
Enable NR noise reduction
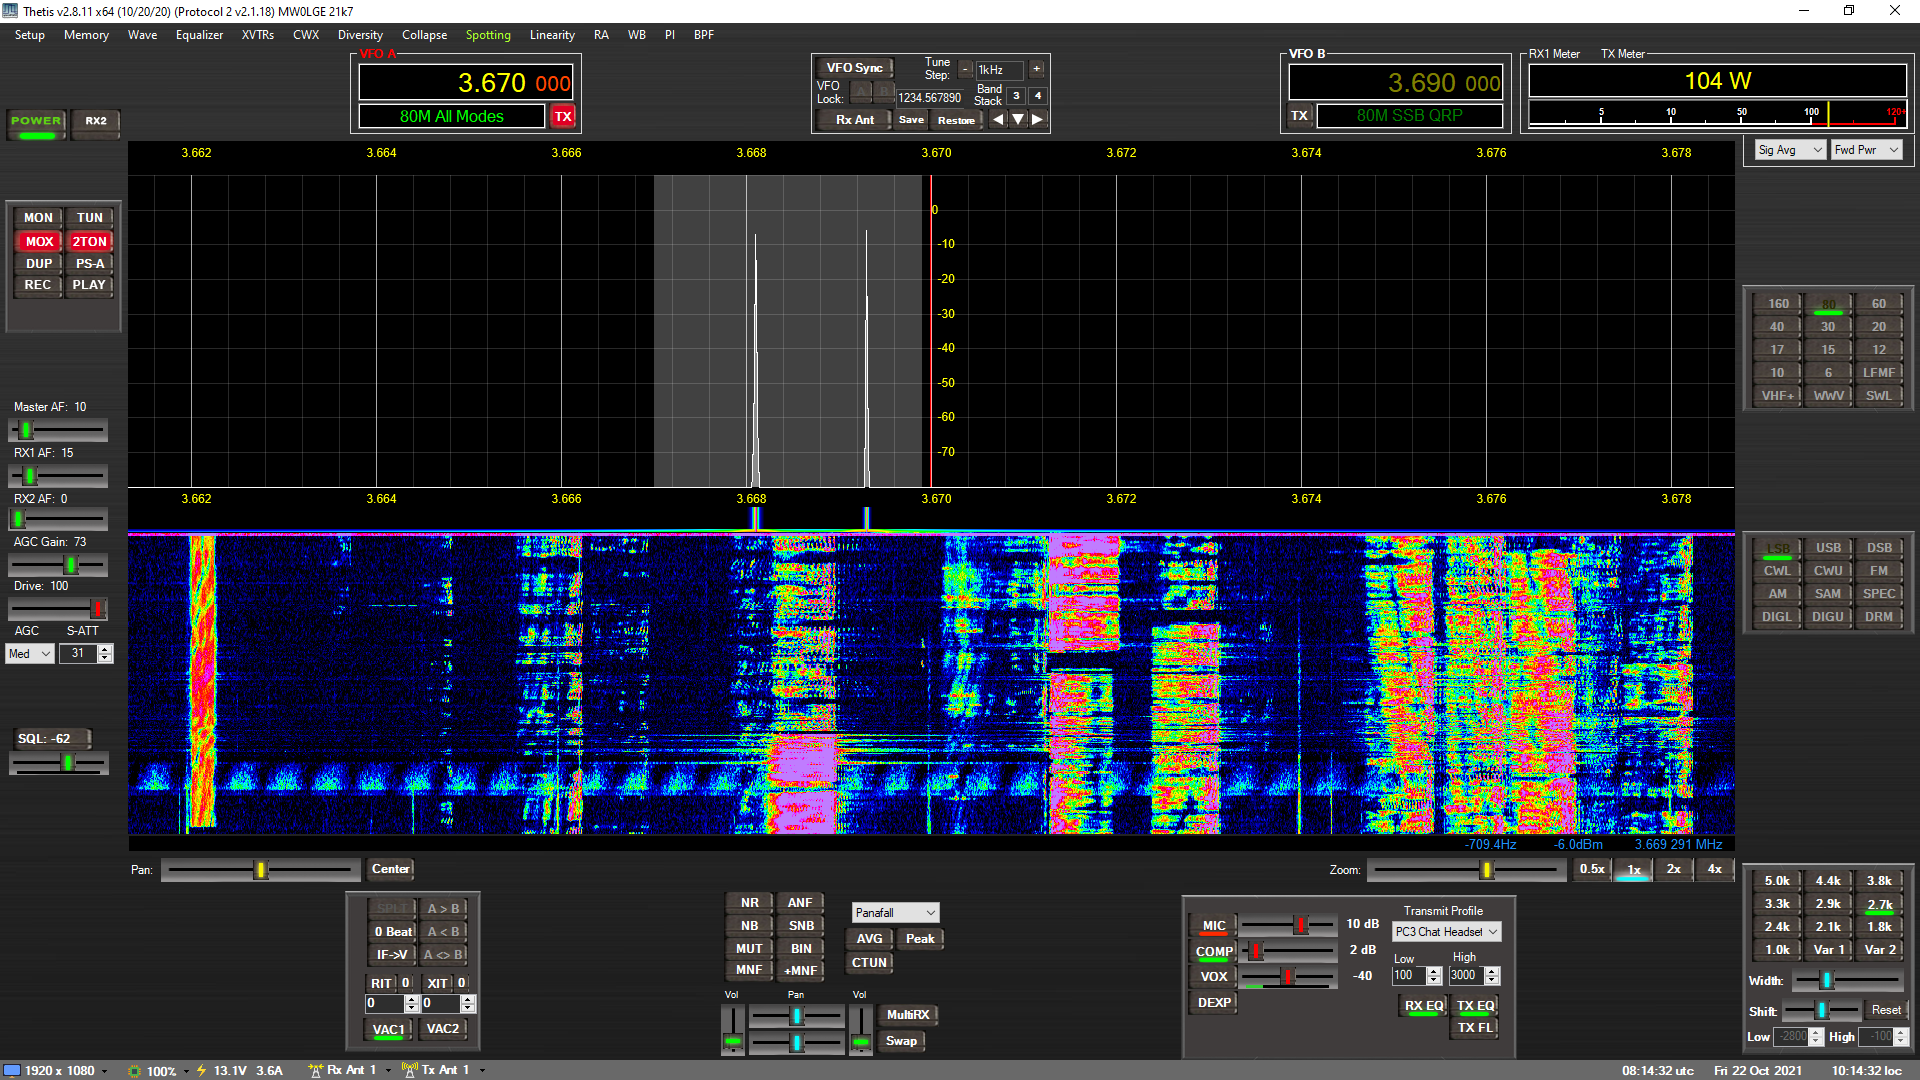click(749, 902)
